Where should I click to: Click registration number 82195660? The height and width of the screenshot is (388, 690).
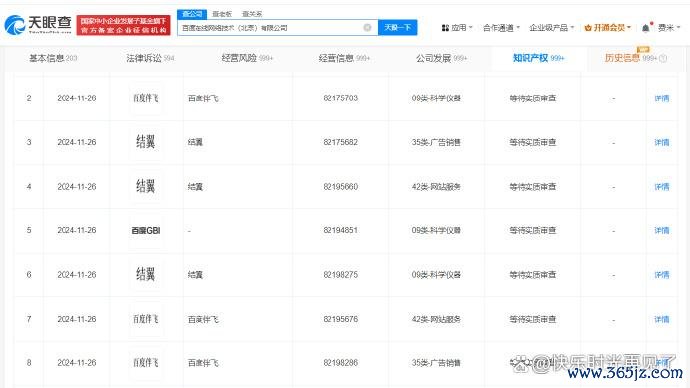pos(341,187)
